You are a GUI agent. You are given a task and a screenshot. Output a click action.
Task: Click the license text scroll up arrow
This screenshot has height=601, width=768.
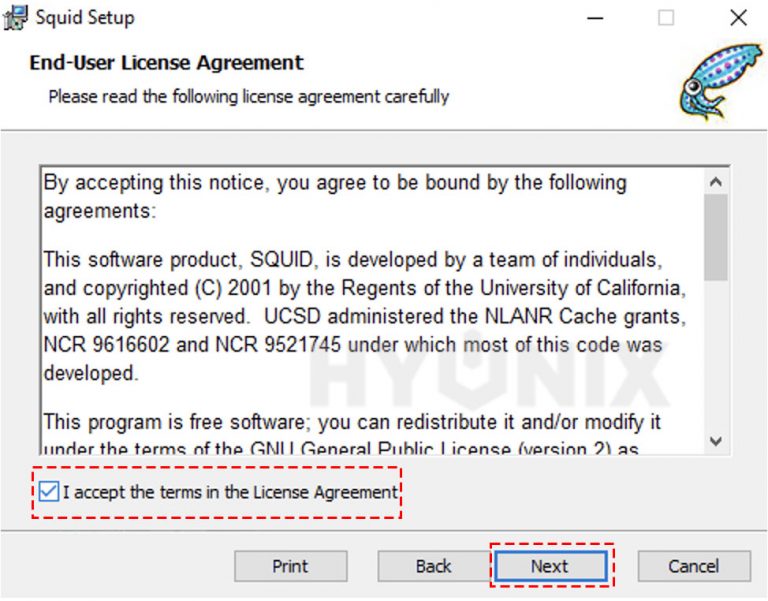tap(715, 182)
